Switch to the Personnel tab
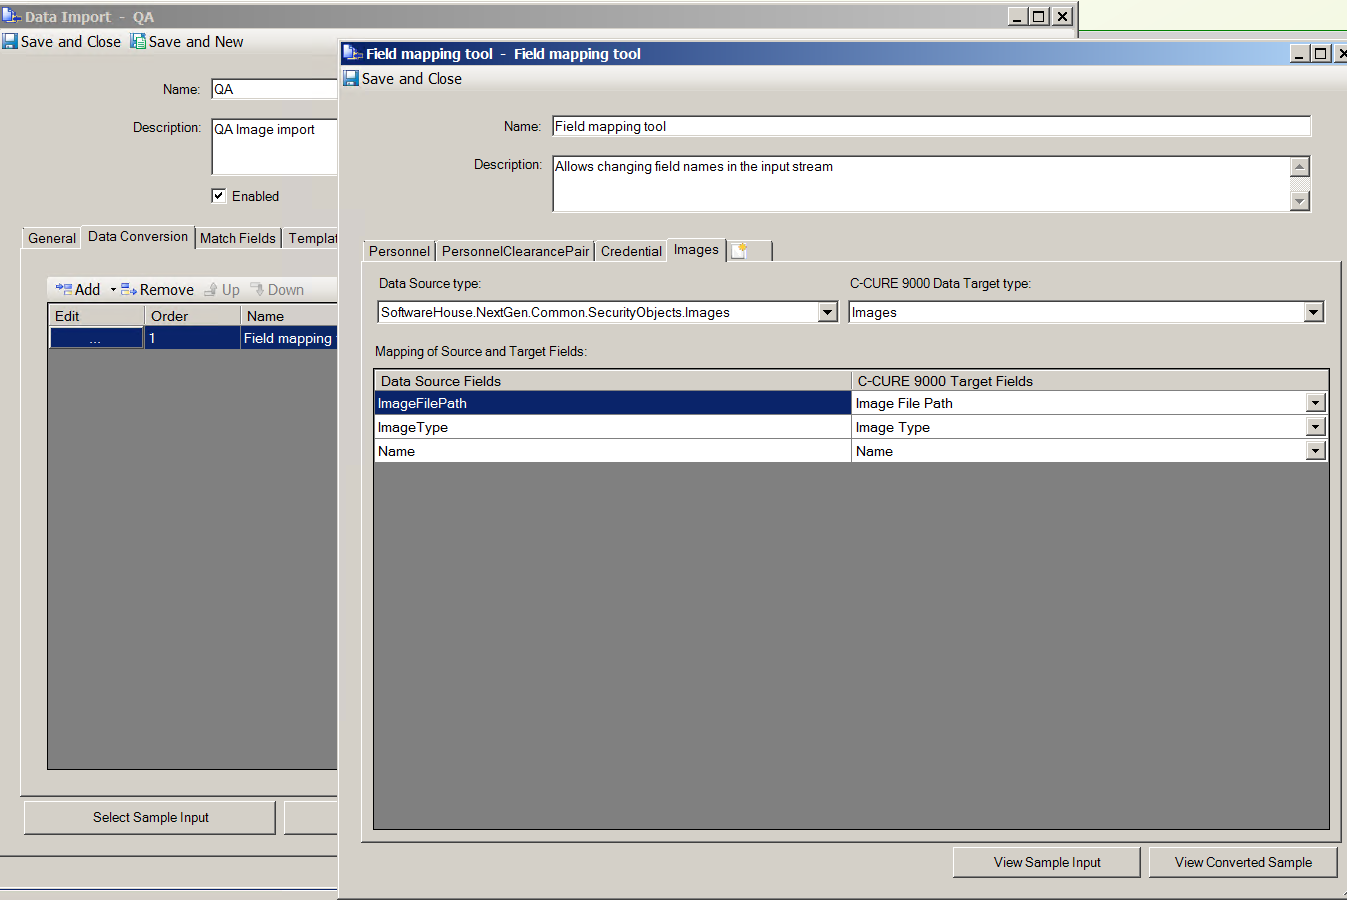The height and width of the screenshot is (900, 1347). tap(399, 251)
